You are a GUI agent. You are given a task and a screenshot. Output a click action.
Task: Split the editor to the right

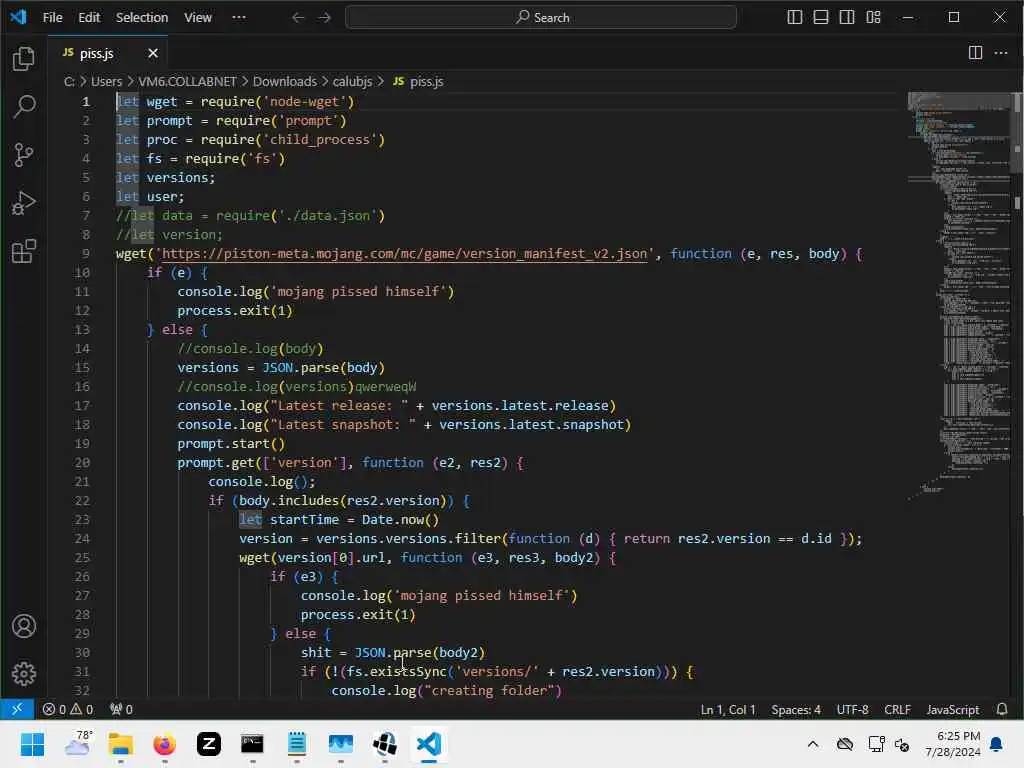(975, 53)
